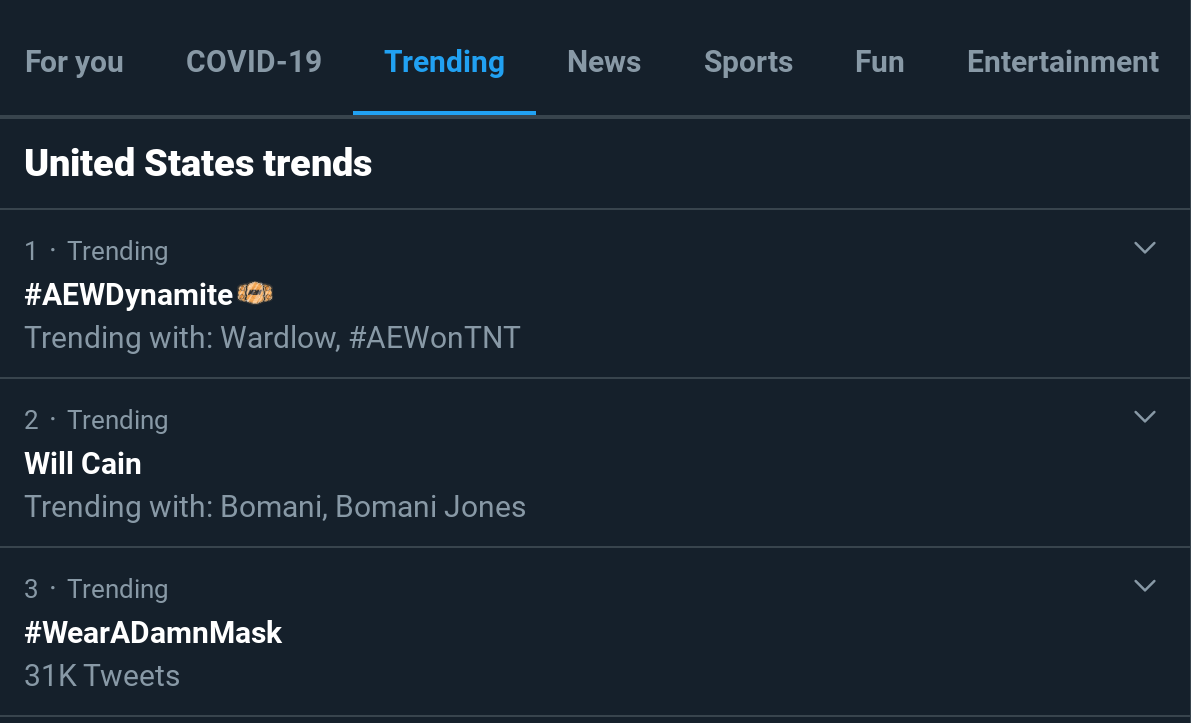Open the #WearADamnMask hashtag trend
The height and width of the screenshot is (723, 1191).
pos(153,633)
